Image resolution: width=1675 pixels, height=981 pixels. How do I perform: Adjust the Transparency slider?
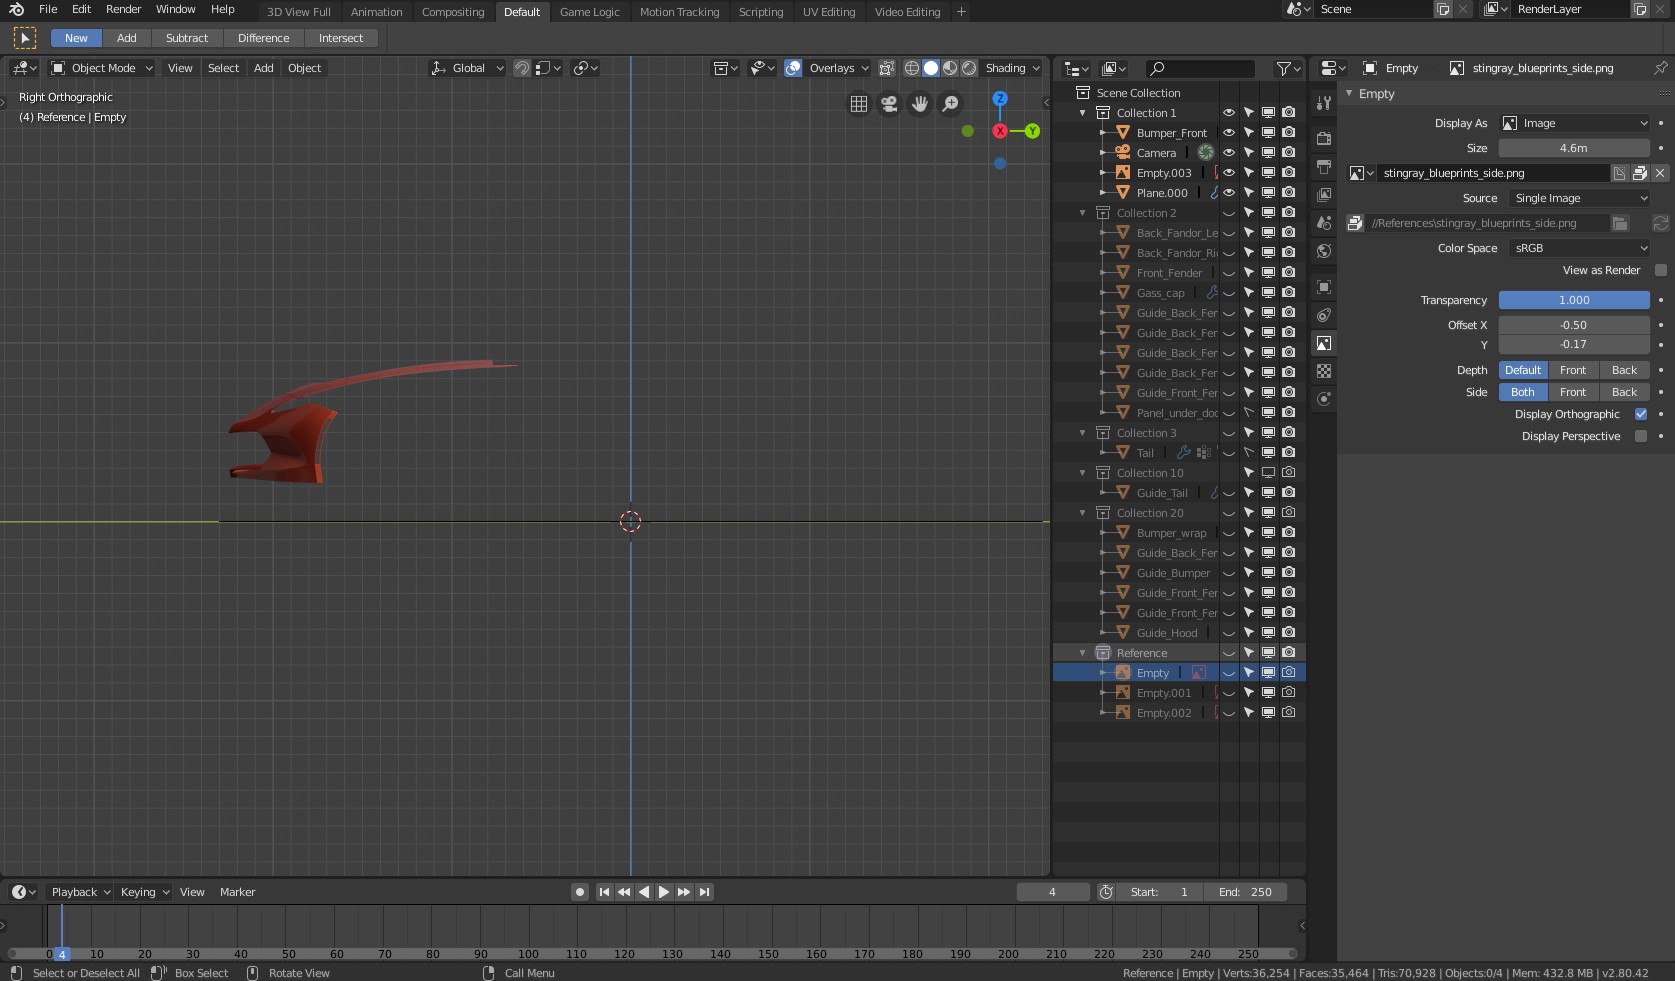coord(1574,300)
